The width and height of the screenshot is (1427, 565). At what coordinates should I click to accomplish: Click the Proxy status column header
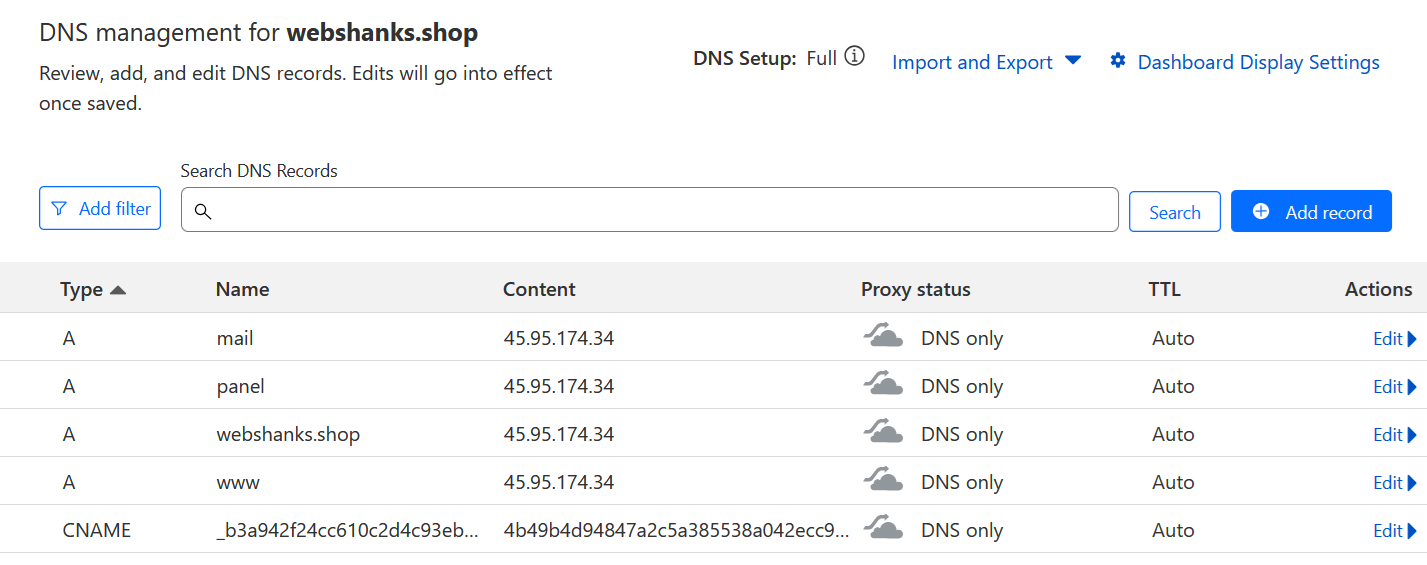click(x=916, y=289)
